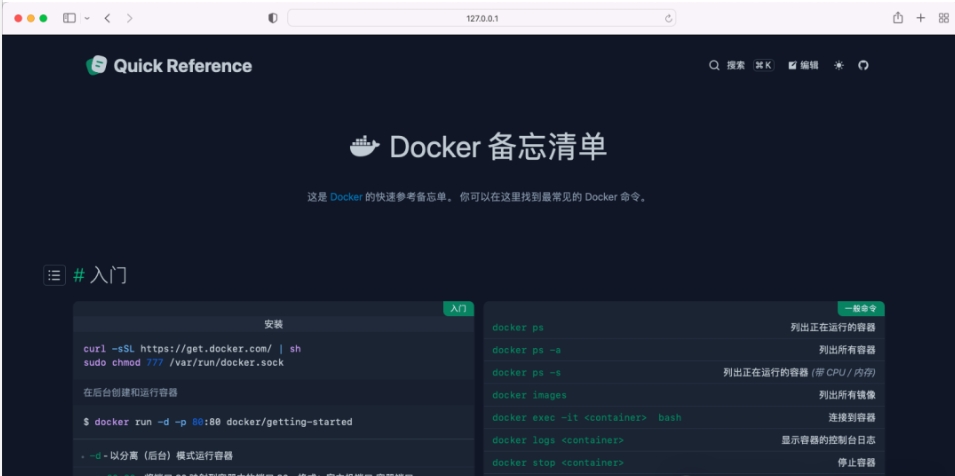This screenshot has height=476, width=955.
Task: Click the 带 CPU / 内存 italic note
Action: (844, 373)
